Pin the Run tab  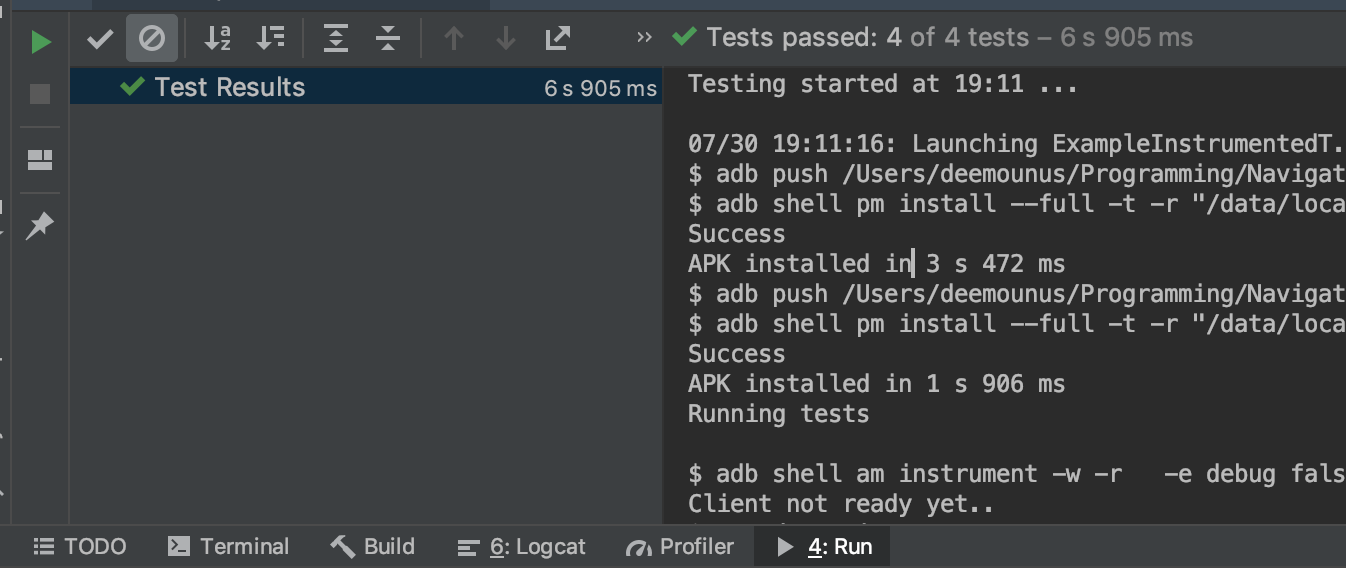pos(40,226)
